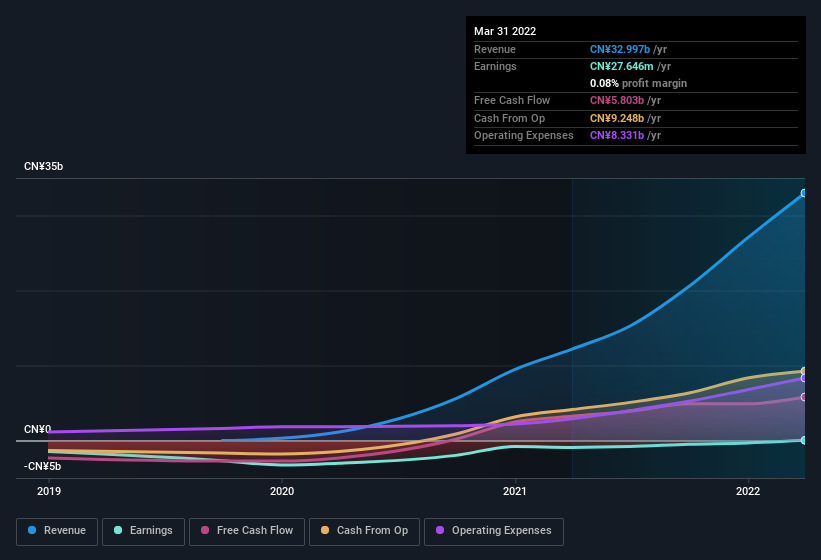Click the teal Earnings endpoint marker
This screenshot has height=560, width=821.
tap(804, 441)
